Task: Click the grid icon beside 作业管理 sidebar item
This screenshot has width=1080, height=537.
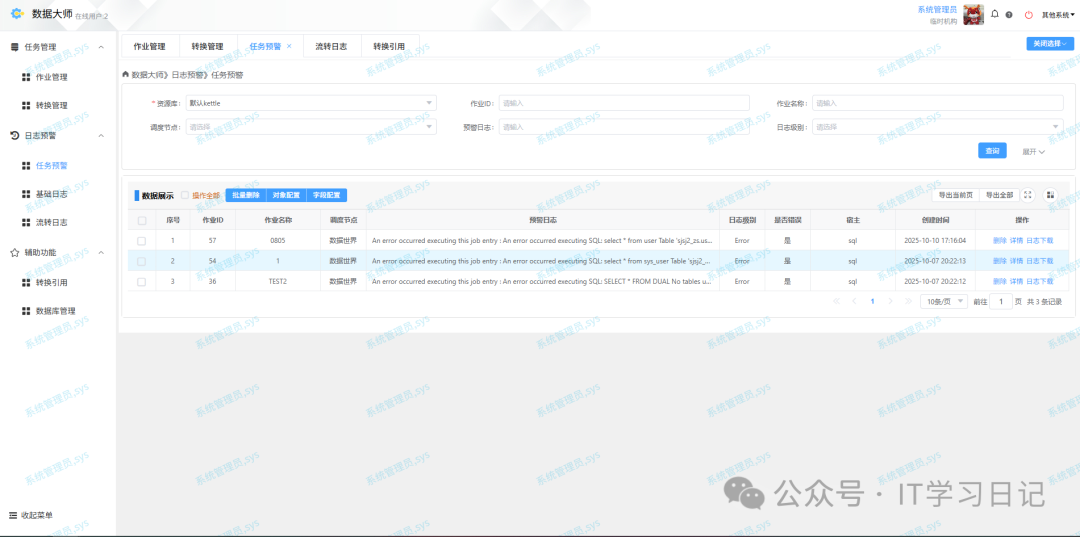Action: tap(26, 77)
